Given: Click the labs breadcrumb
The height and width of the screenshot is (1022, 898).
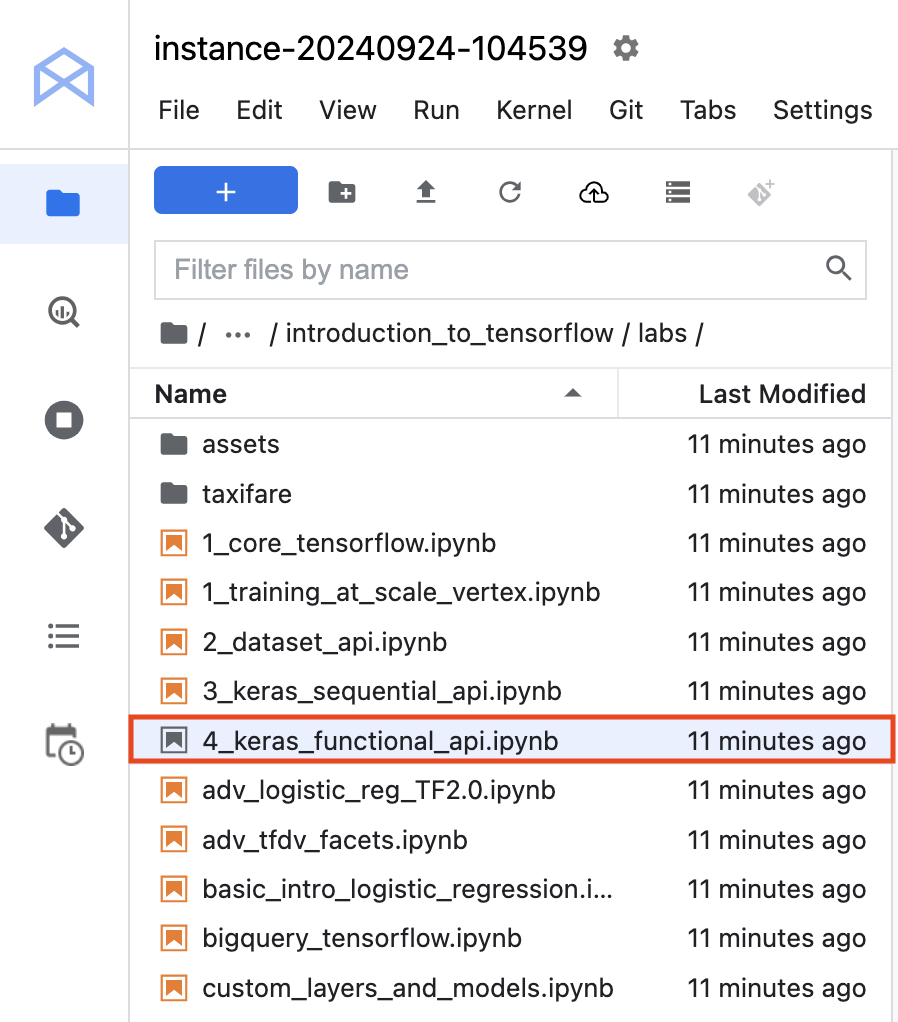Looking at the screenshot, I should [x=662, y=334].
